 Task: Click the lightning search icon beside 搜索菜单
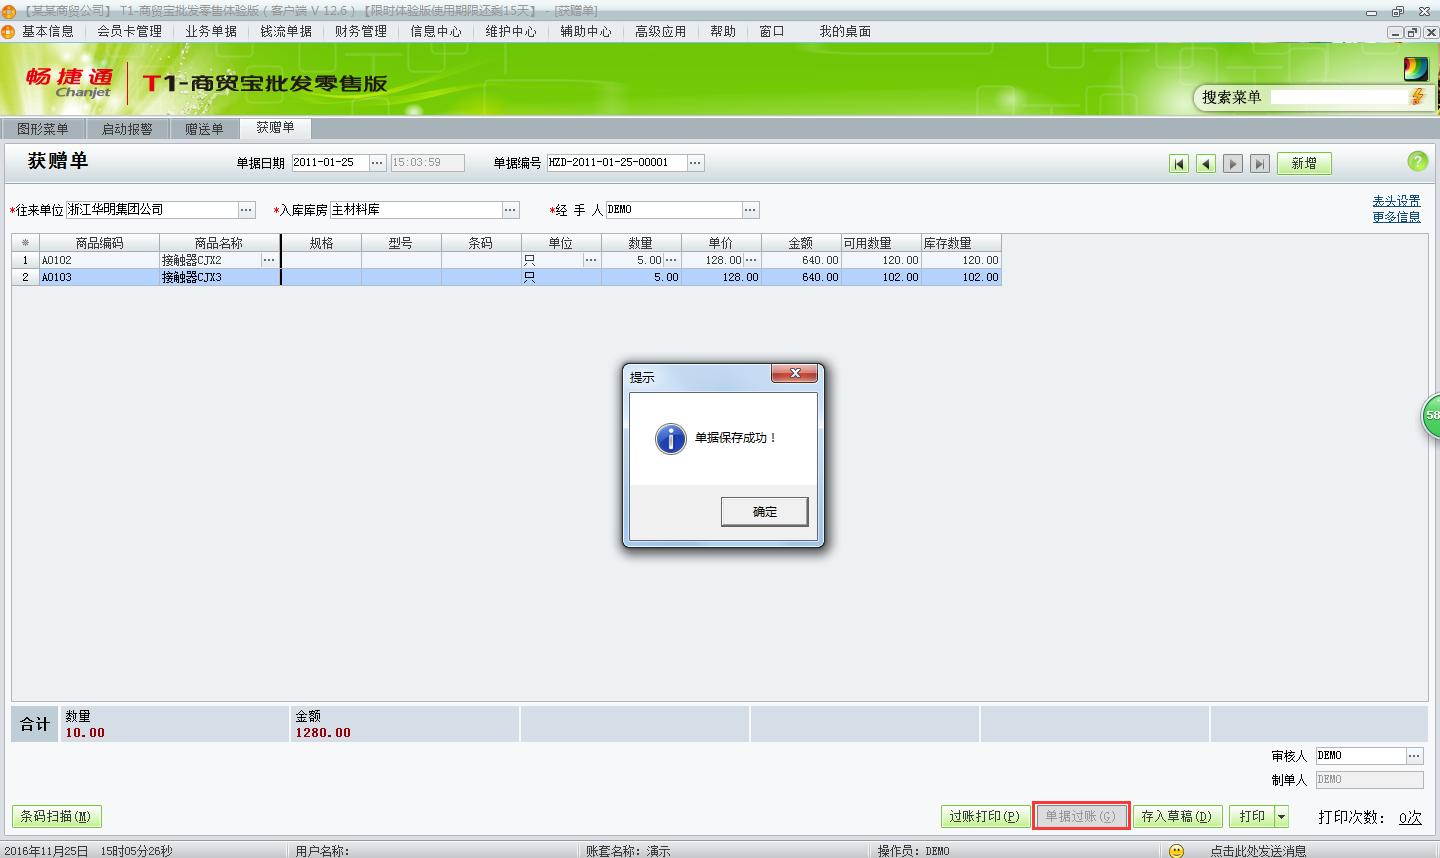point(1419,98)
